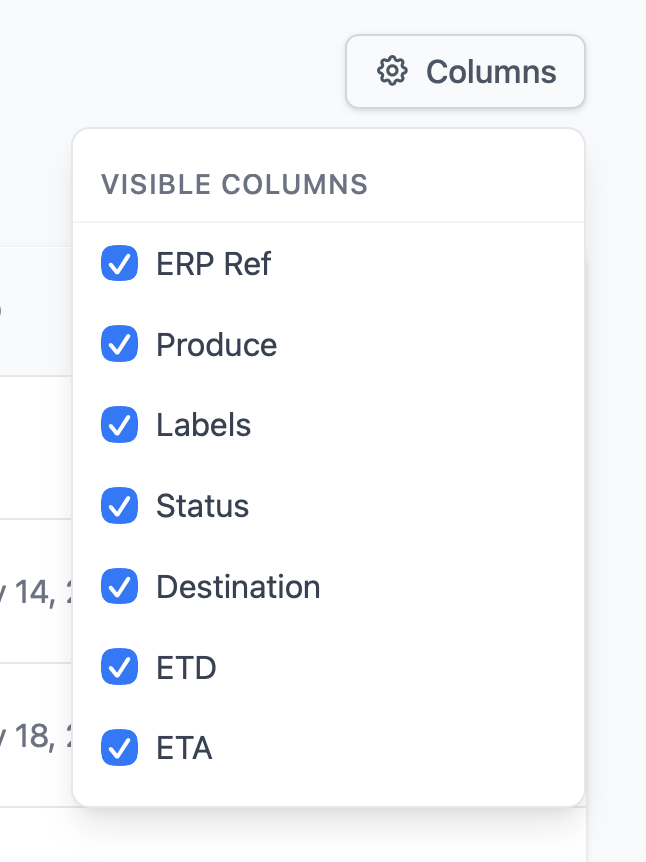Click the word Columns in the button
Image resolution: width=646 pixels, height=862 pixels.
click(491, 72)
